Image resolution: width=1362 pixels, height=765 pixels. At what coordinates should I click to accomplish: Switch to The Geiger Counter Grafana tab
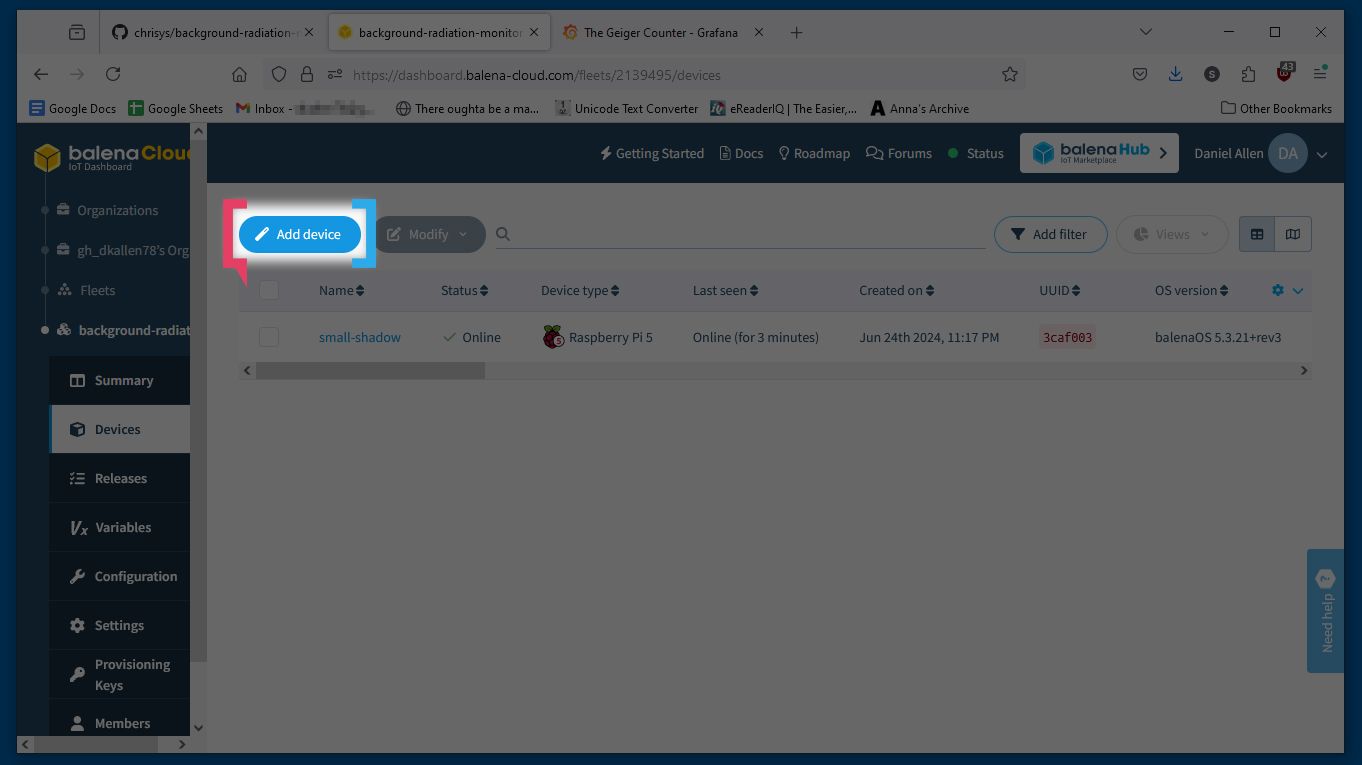click(x=663, y=32)
